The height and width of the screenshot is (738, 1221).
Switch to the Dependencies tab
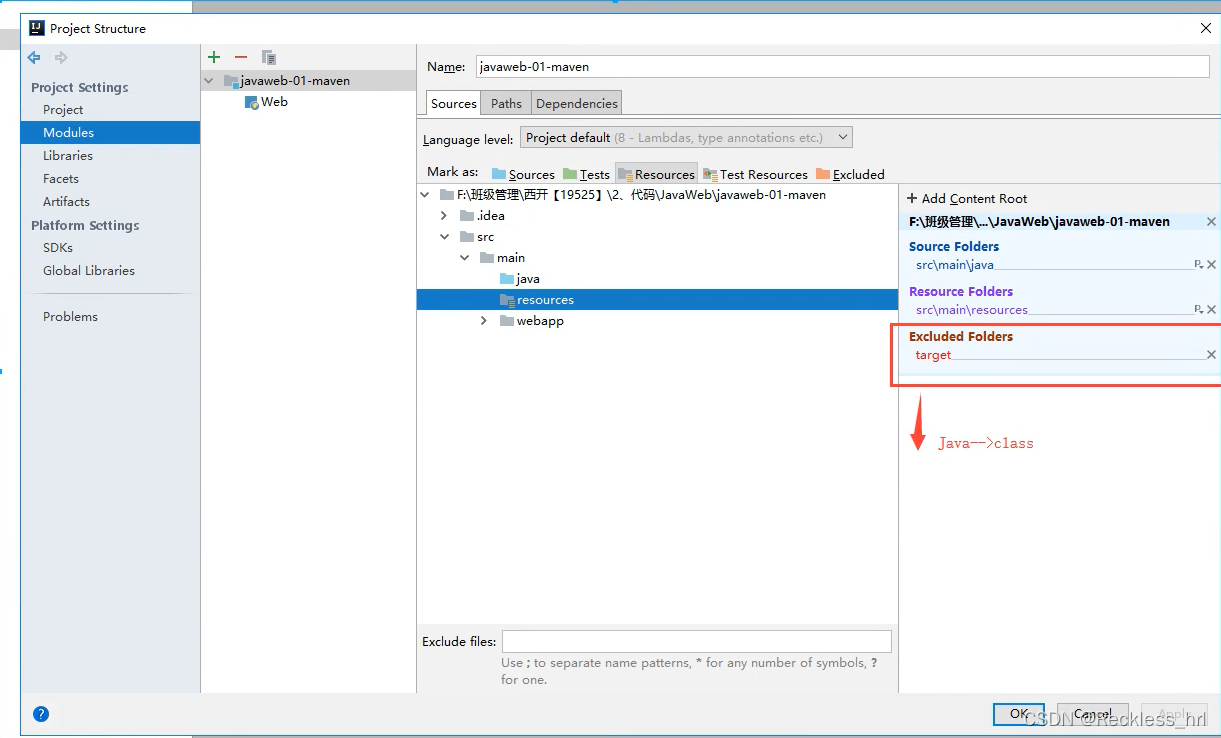click(x=577, y=103)
